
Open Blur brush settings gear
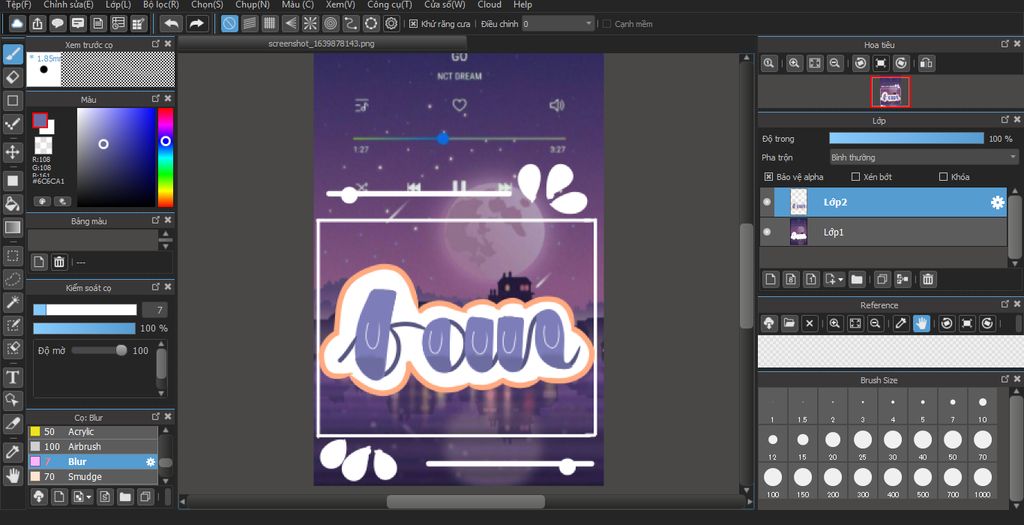[150, 462]
